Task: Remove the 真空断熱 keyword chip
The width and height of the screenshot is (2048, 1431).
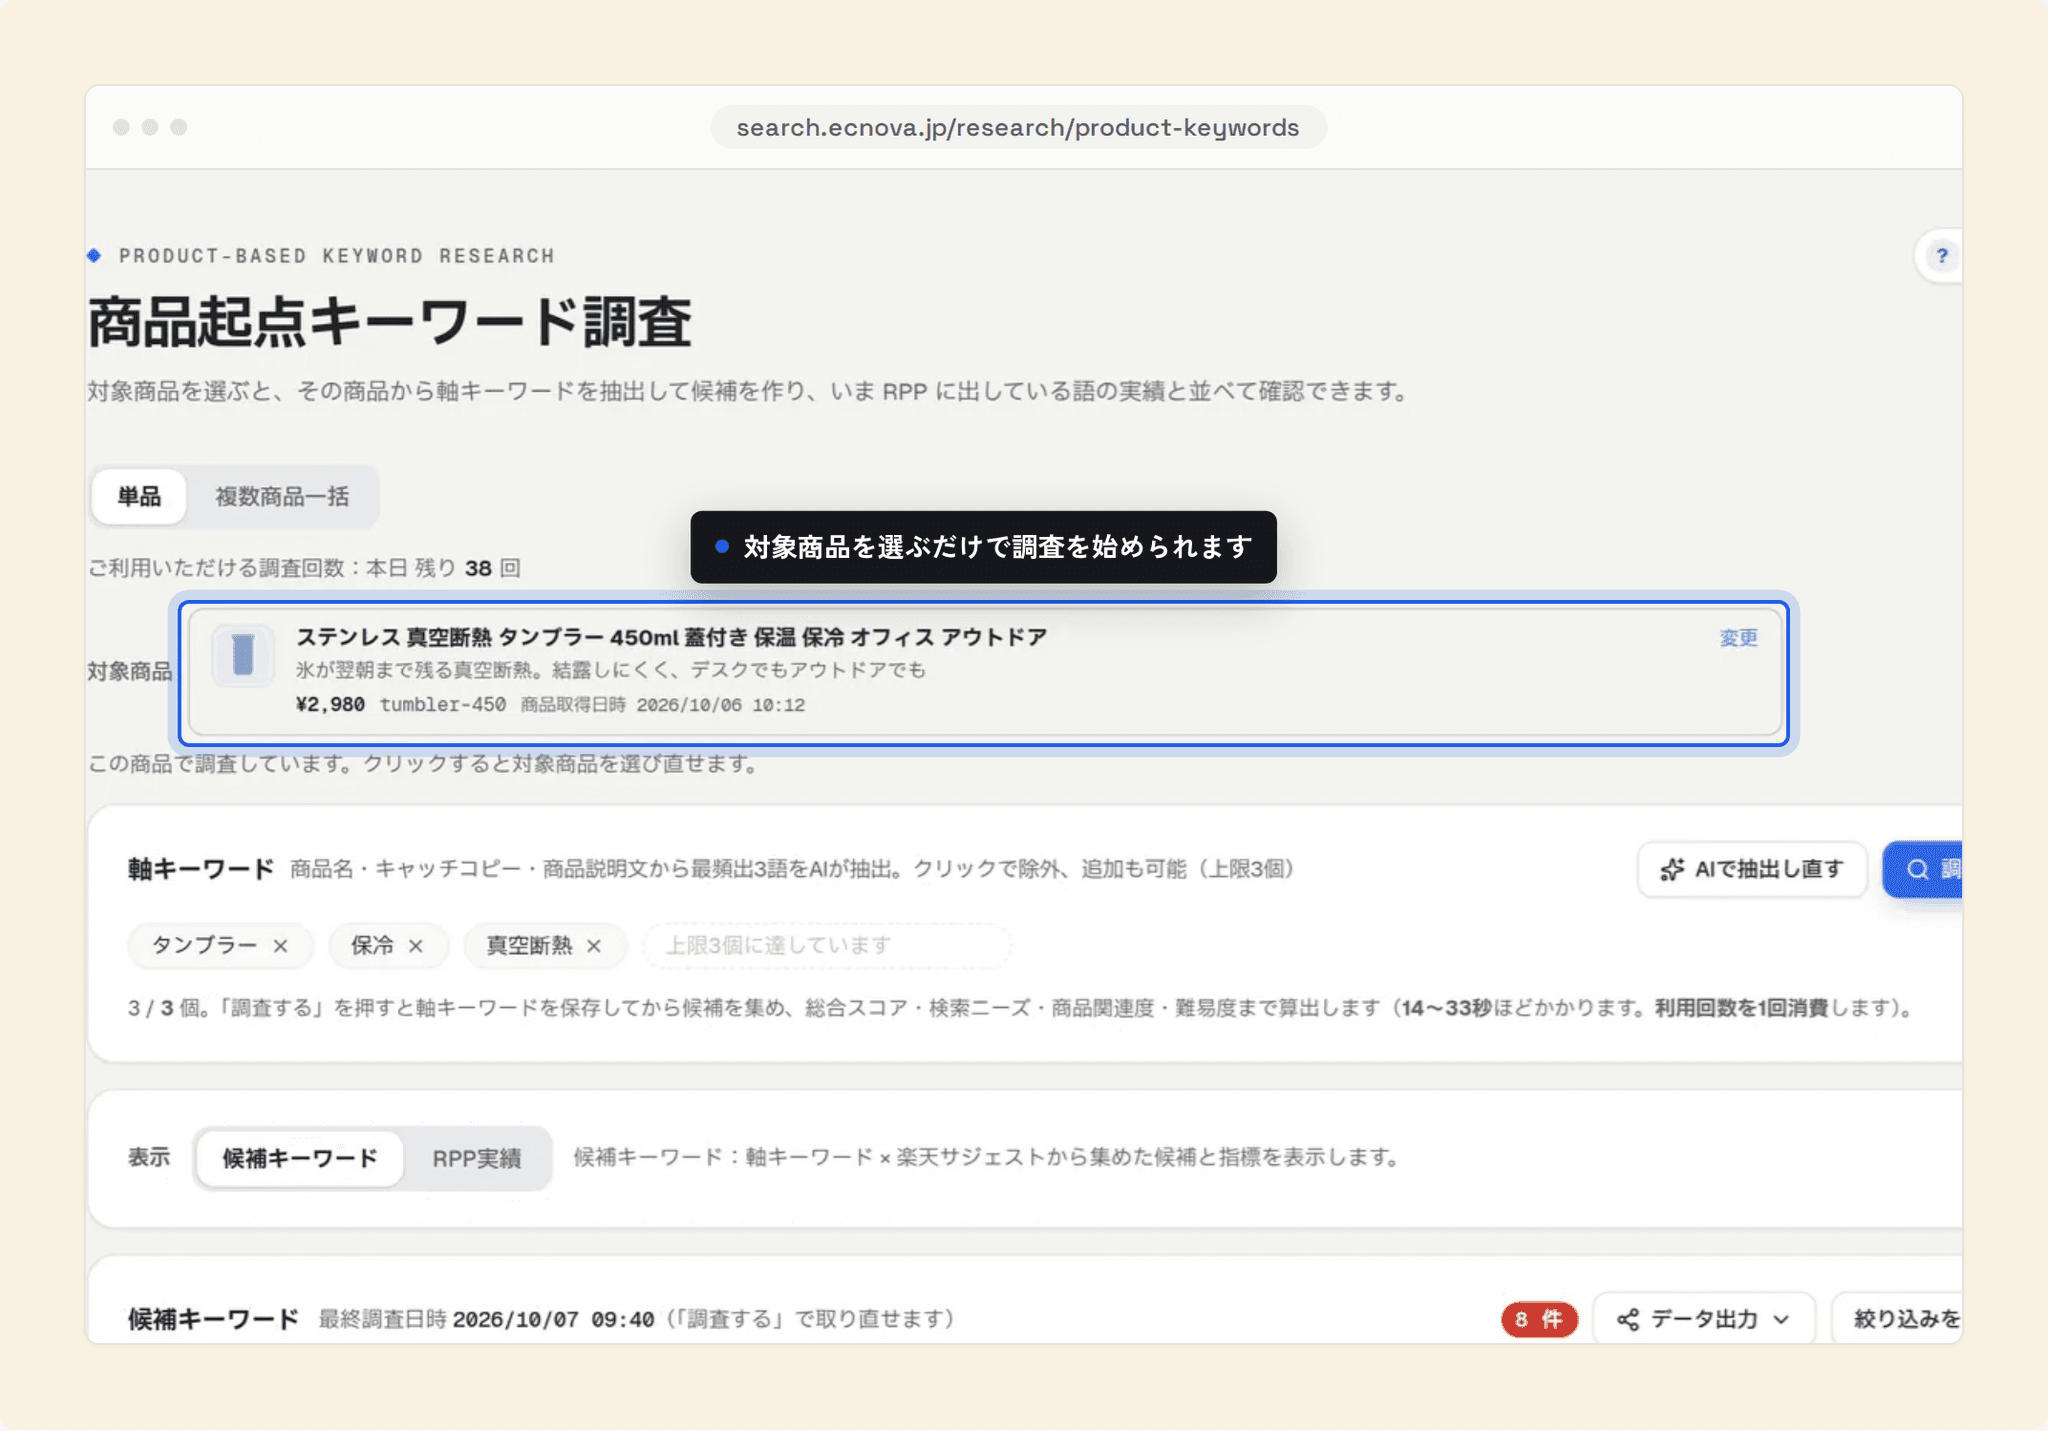Action: pyautogui.click(x=594, y=946)
